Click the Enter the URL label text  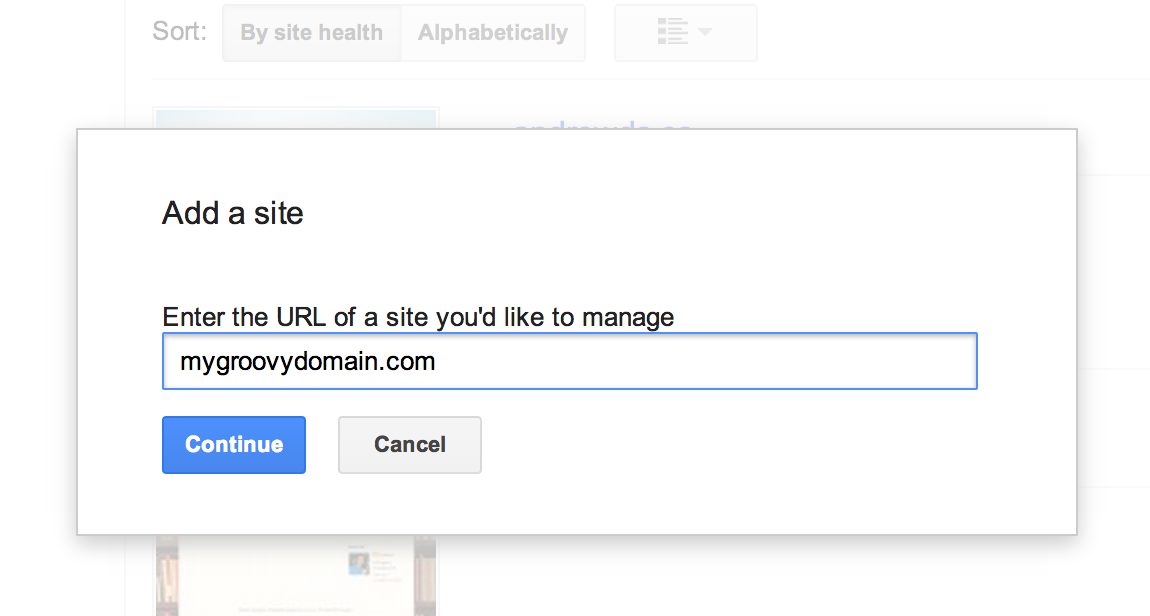pos(418,318)
